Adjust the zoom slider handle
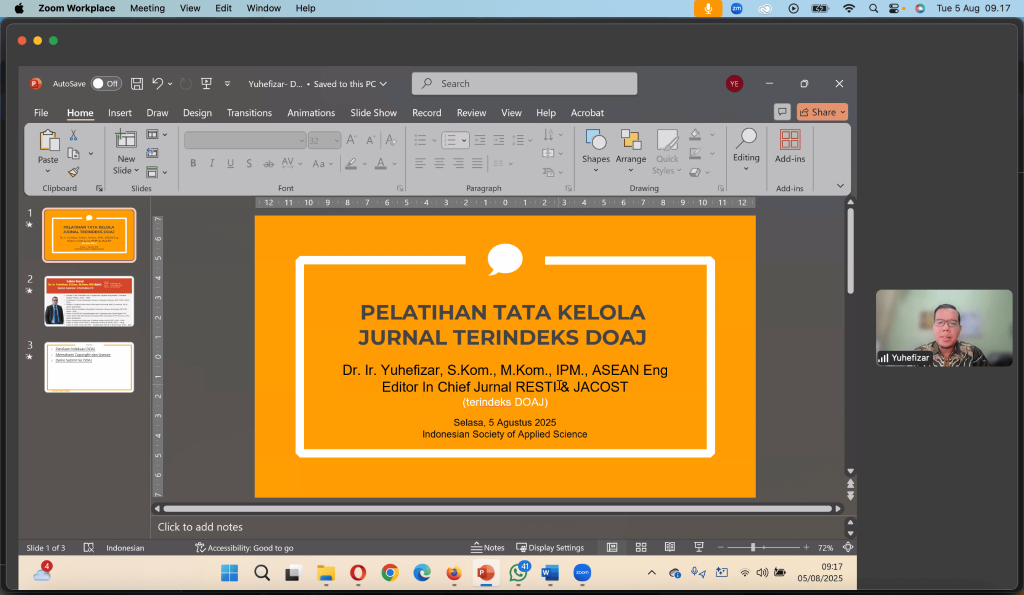1024x595 pixels. (x=753, y=547)
